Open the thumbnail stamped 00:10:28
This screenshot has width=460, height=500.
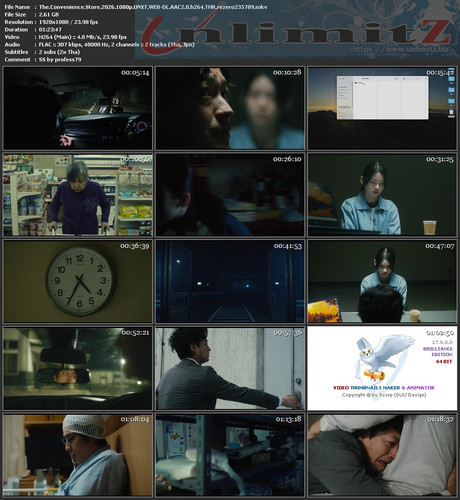point(230,108)
